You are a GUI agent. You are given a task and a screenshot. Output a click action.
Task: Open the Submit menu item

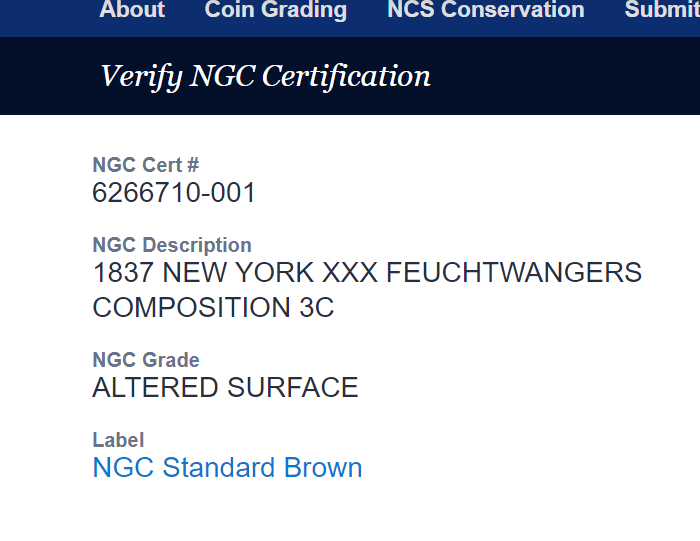662,10
